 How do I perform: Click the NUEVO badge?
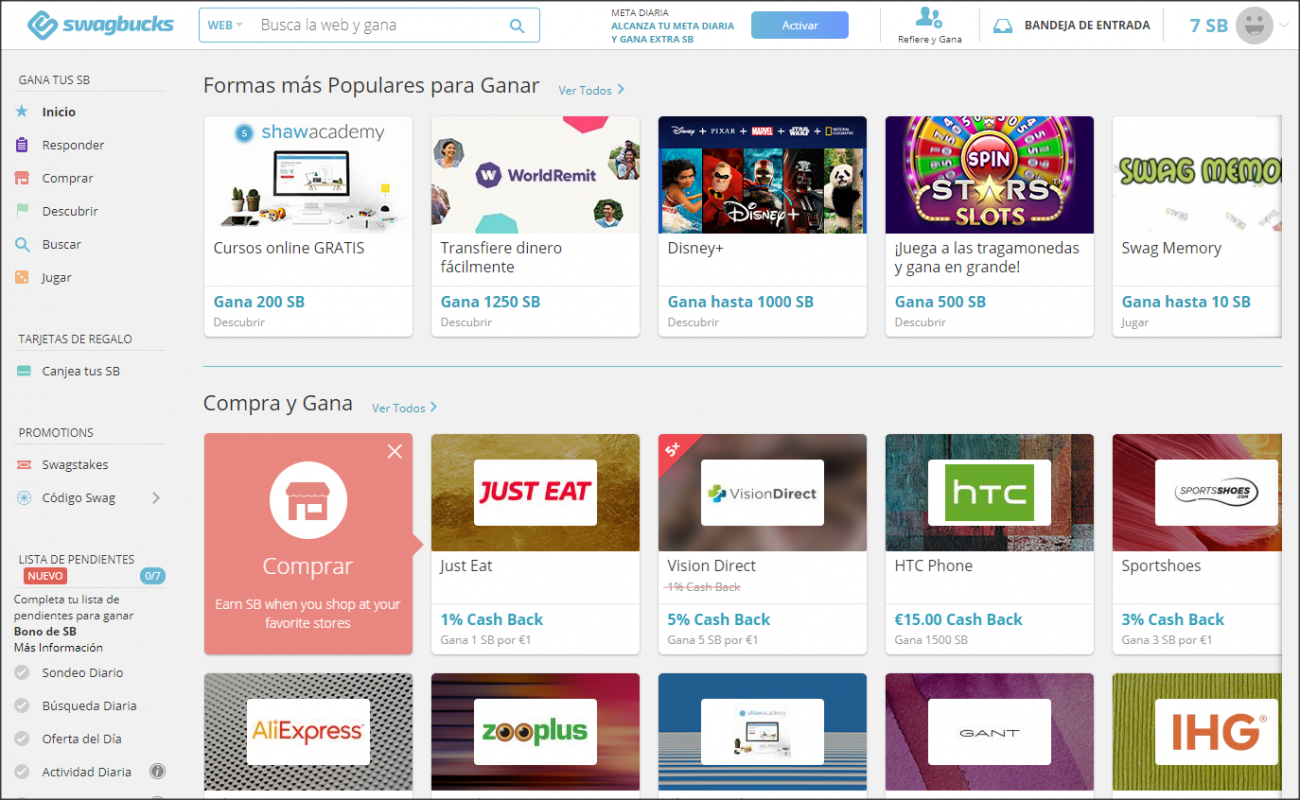(x=45, y=576)
